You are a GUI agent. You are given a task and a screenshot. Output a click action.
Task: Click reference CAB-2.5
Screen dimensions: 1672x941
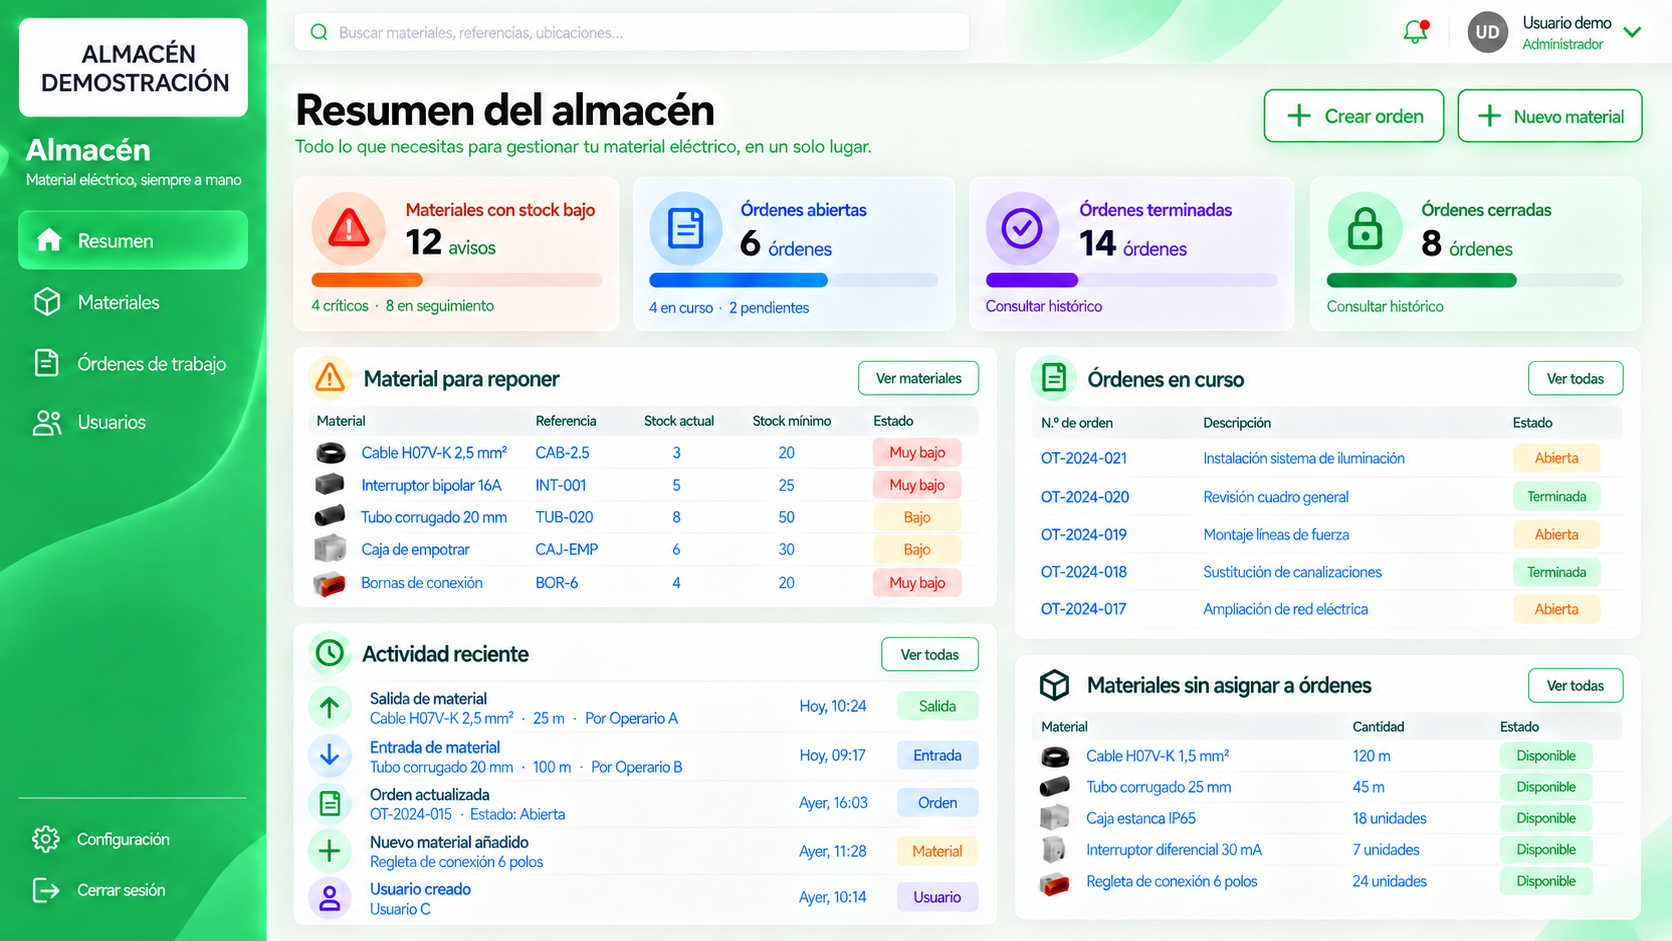pyautogui.click(x=562, y=453)
